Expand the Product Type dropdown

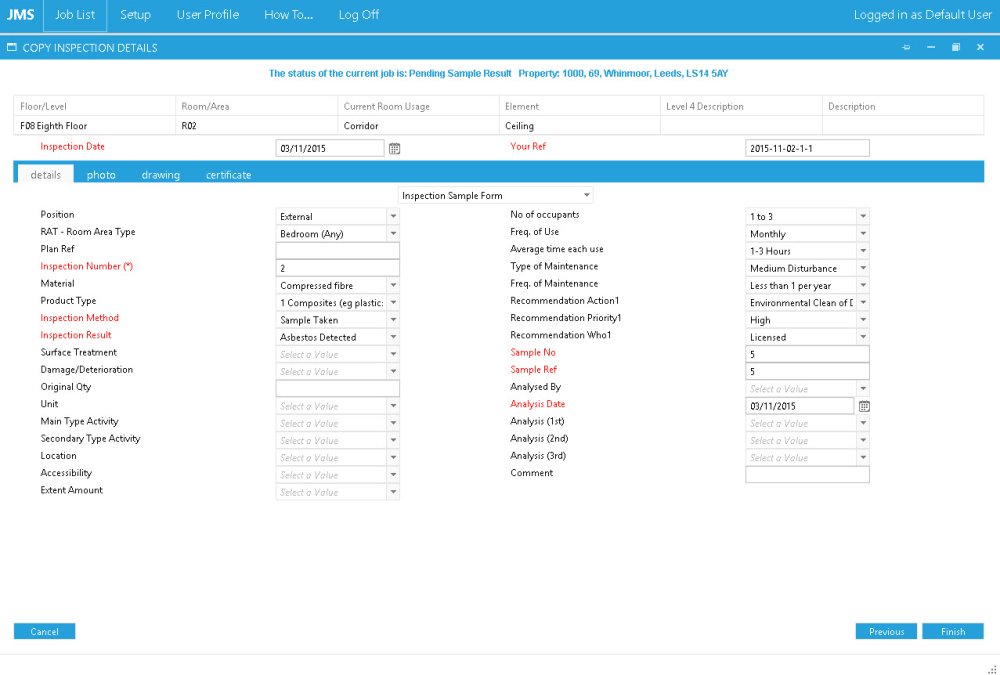tap(393, 302)
